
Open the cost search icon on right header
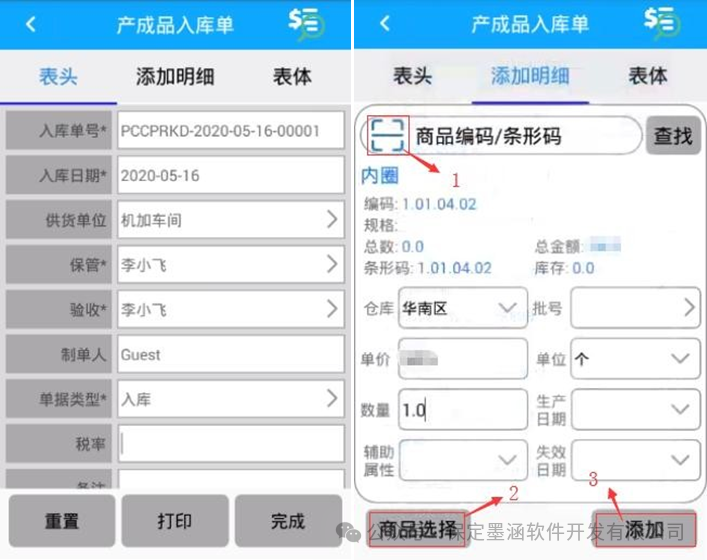tap(661, 23)
